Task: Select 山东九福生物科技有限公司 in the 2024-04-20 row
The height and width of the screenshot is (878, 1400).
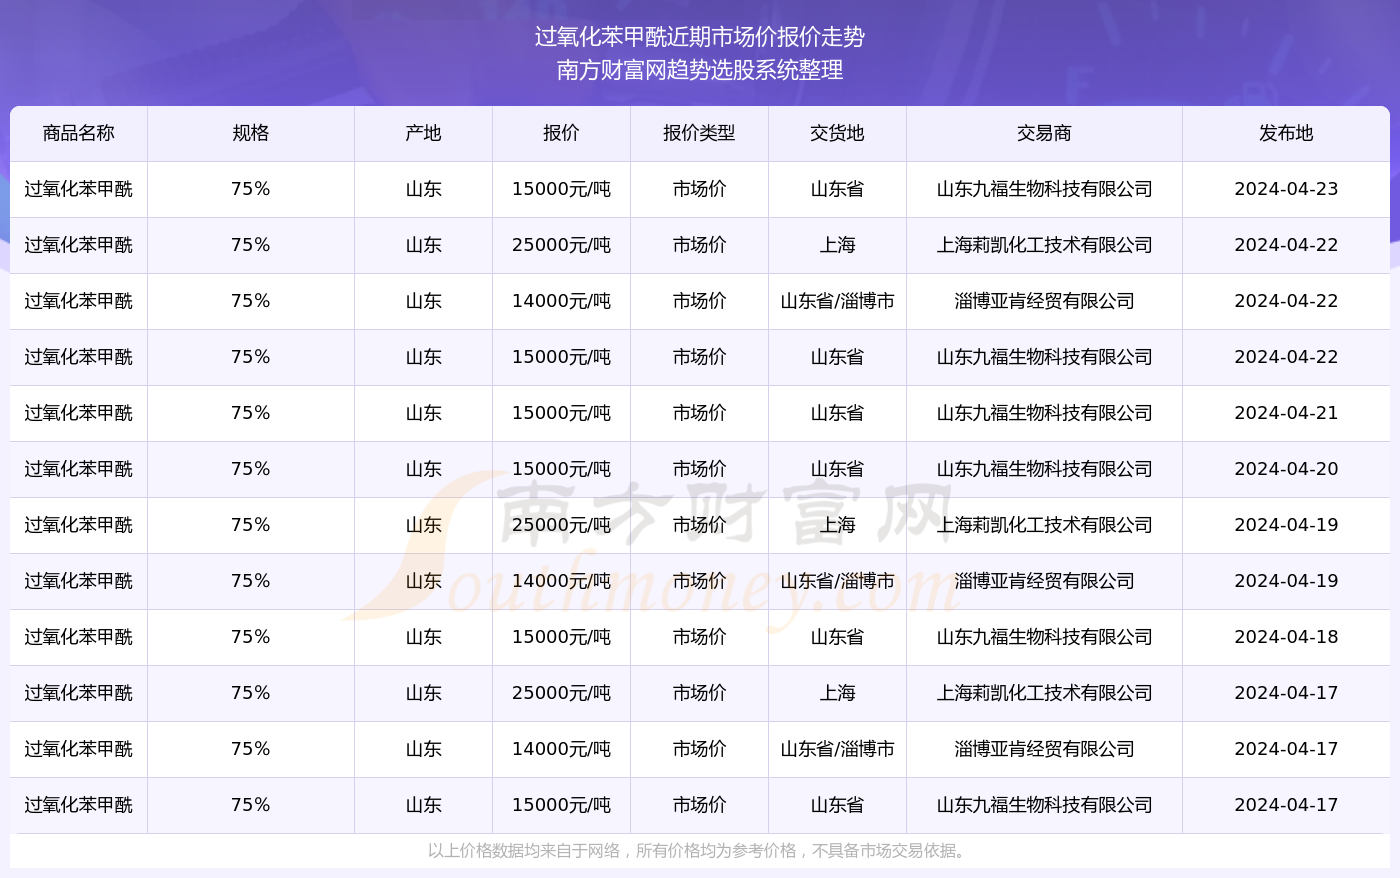Action: pyautogui.click(x=1044, y=469)
